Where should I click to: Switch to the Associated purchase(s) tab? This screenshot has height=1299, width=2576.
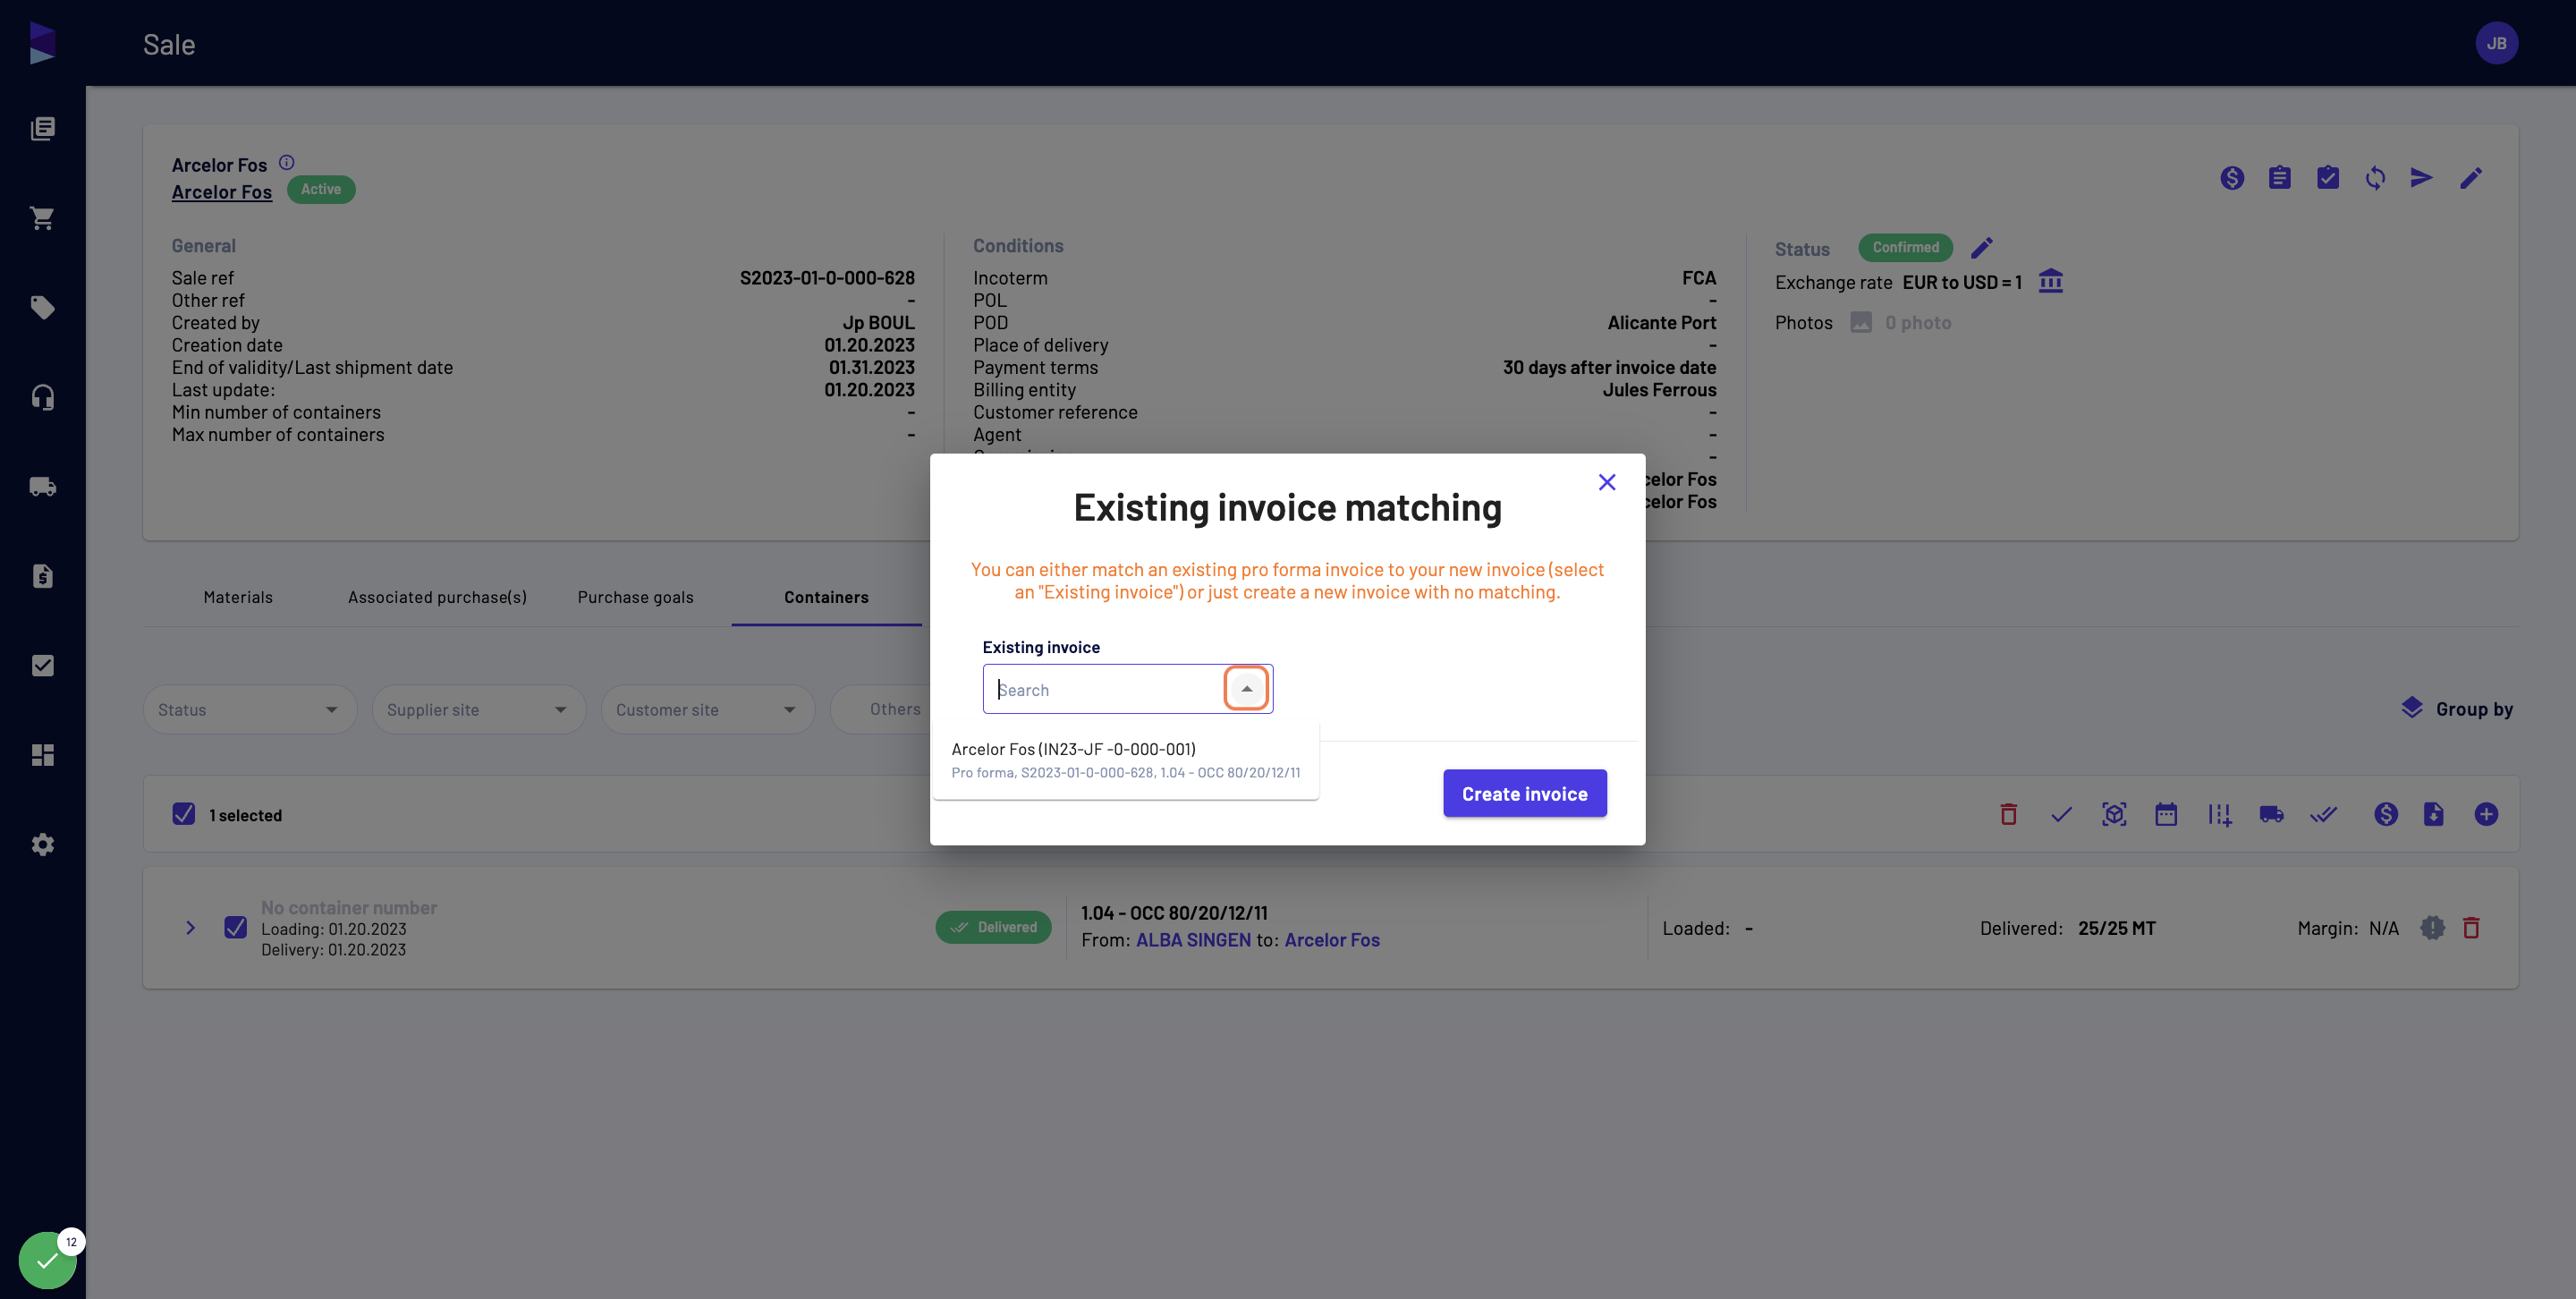tap(437, 597)
